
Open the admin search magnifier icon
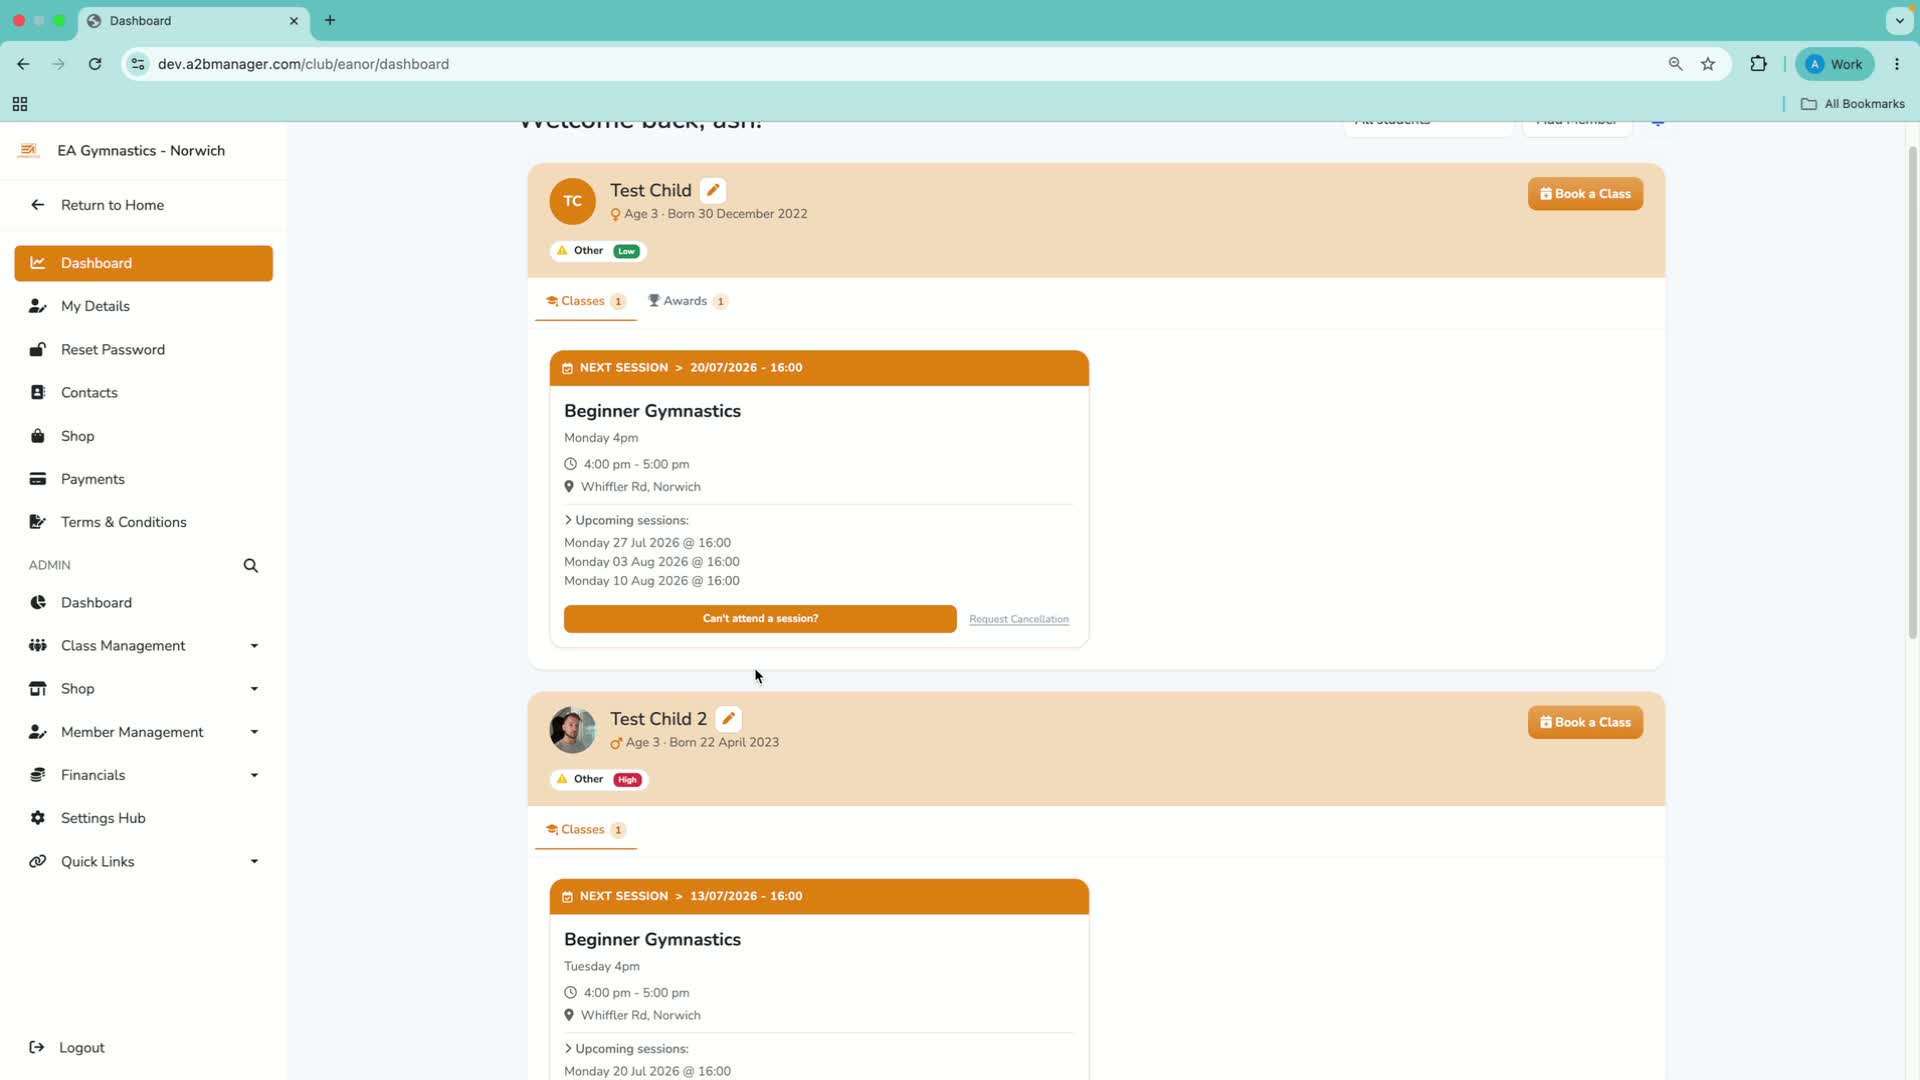click(x=251, y=566)
